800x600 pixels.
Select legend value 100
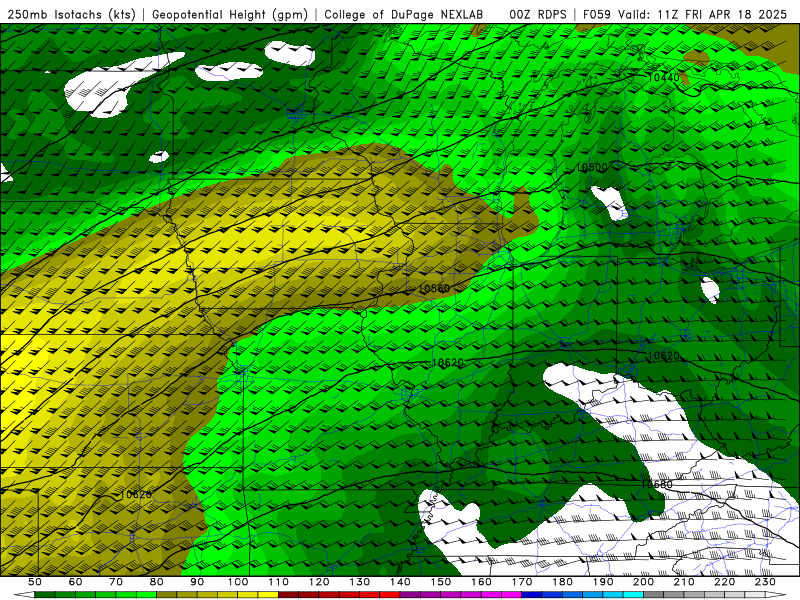pyautogui.click(x=238, y=582)
